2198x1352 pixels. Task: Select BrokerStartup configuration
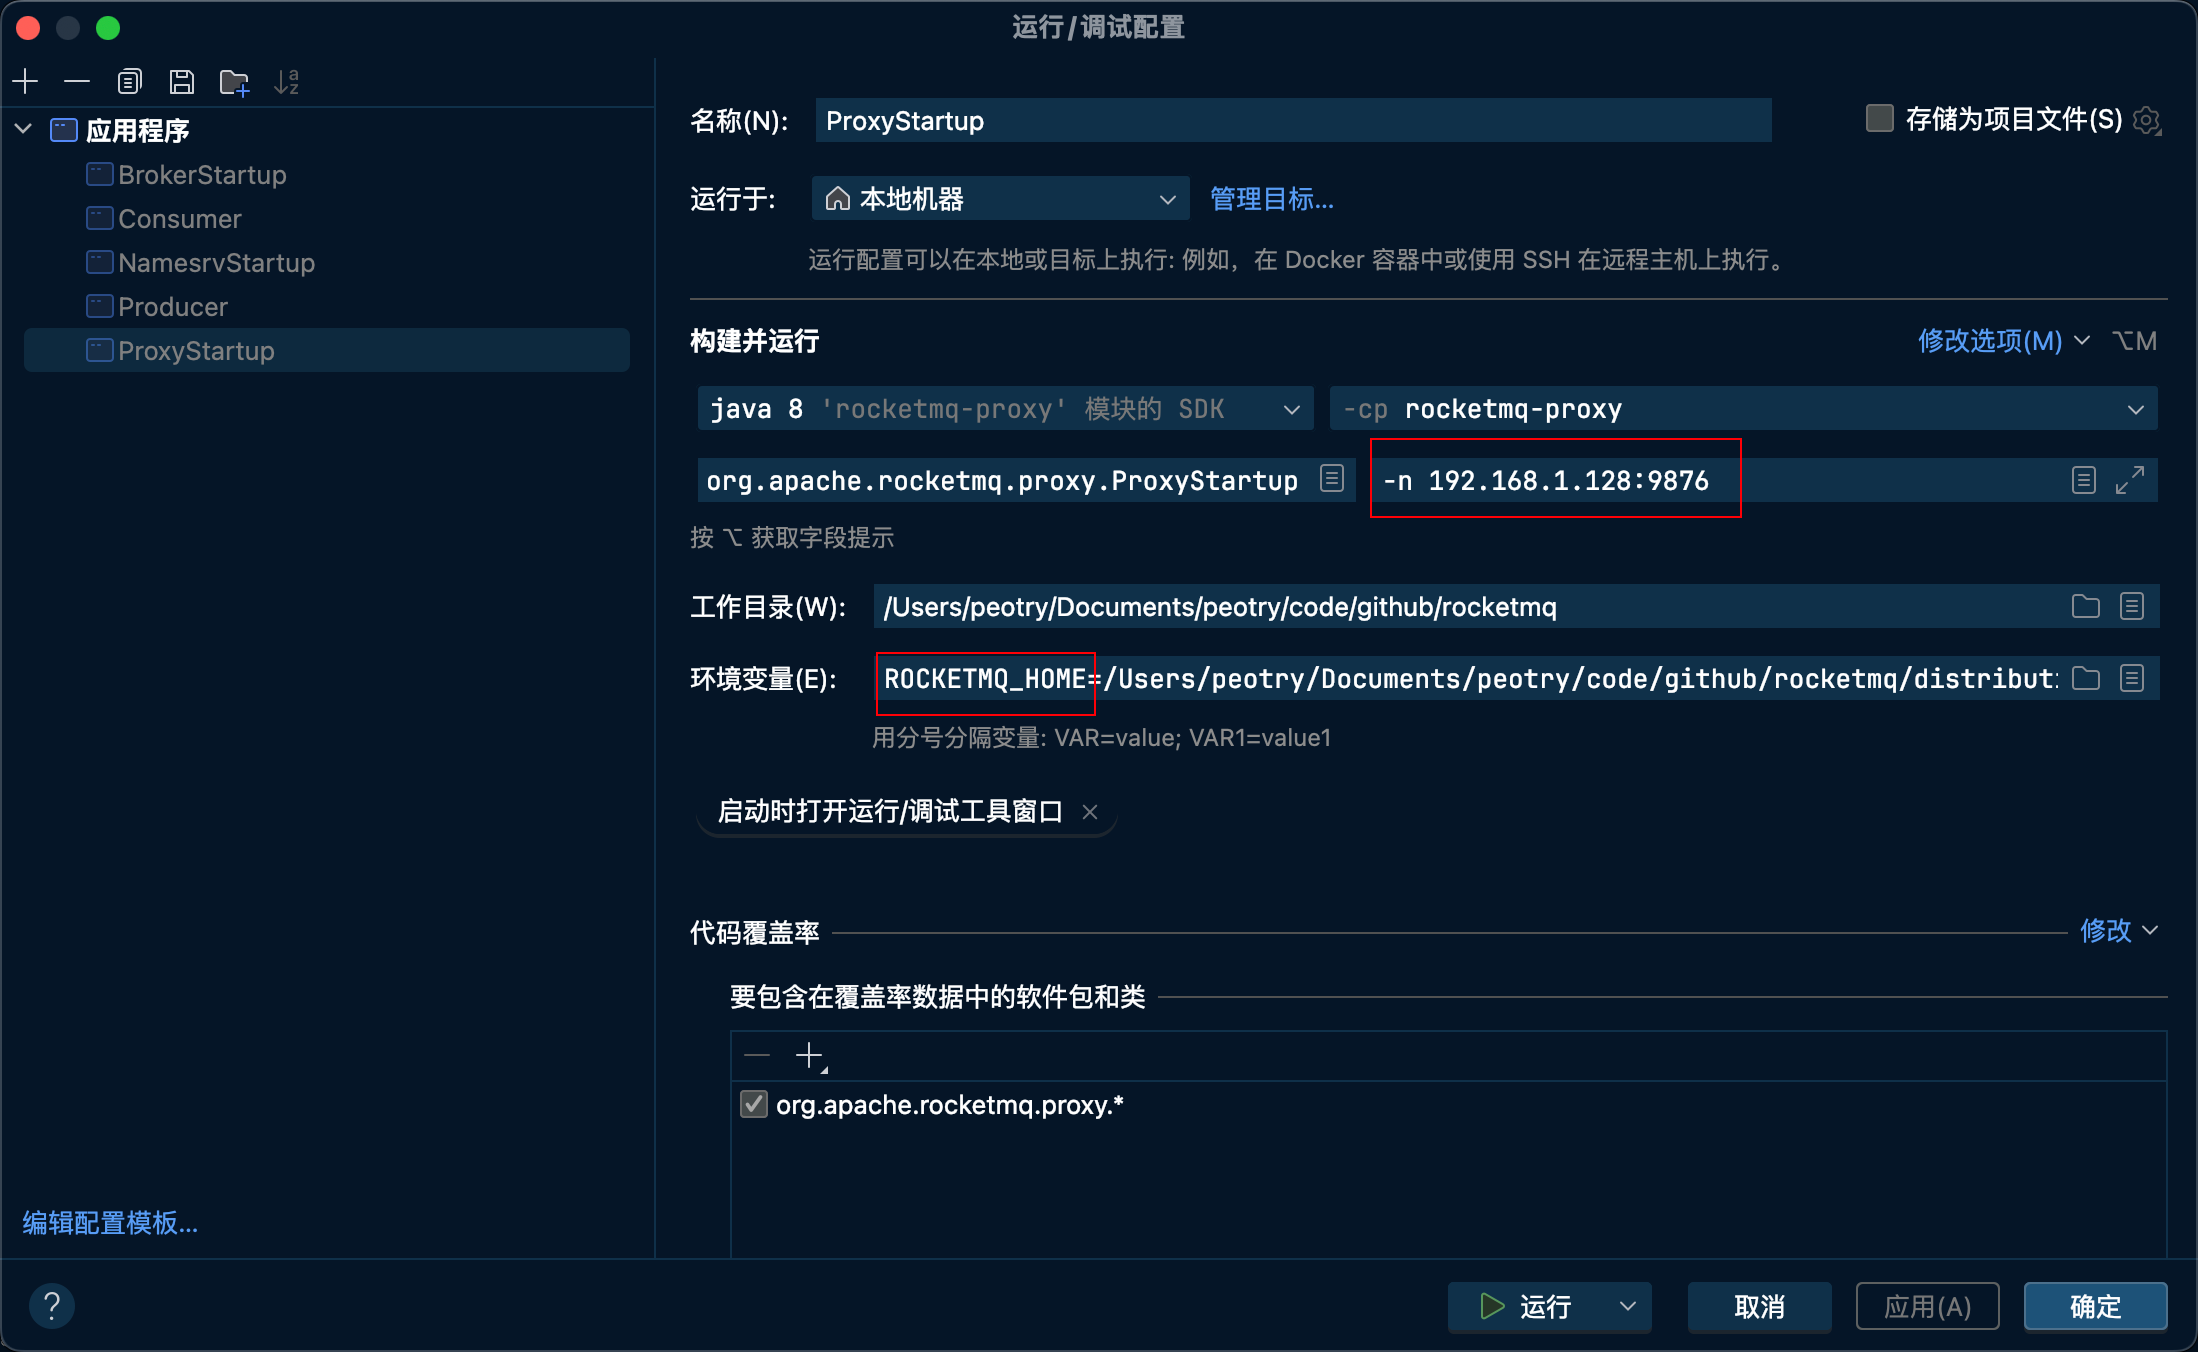coord(202,175)
